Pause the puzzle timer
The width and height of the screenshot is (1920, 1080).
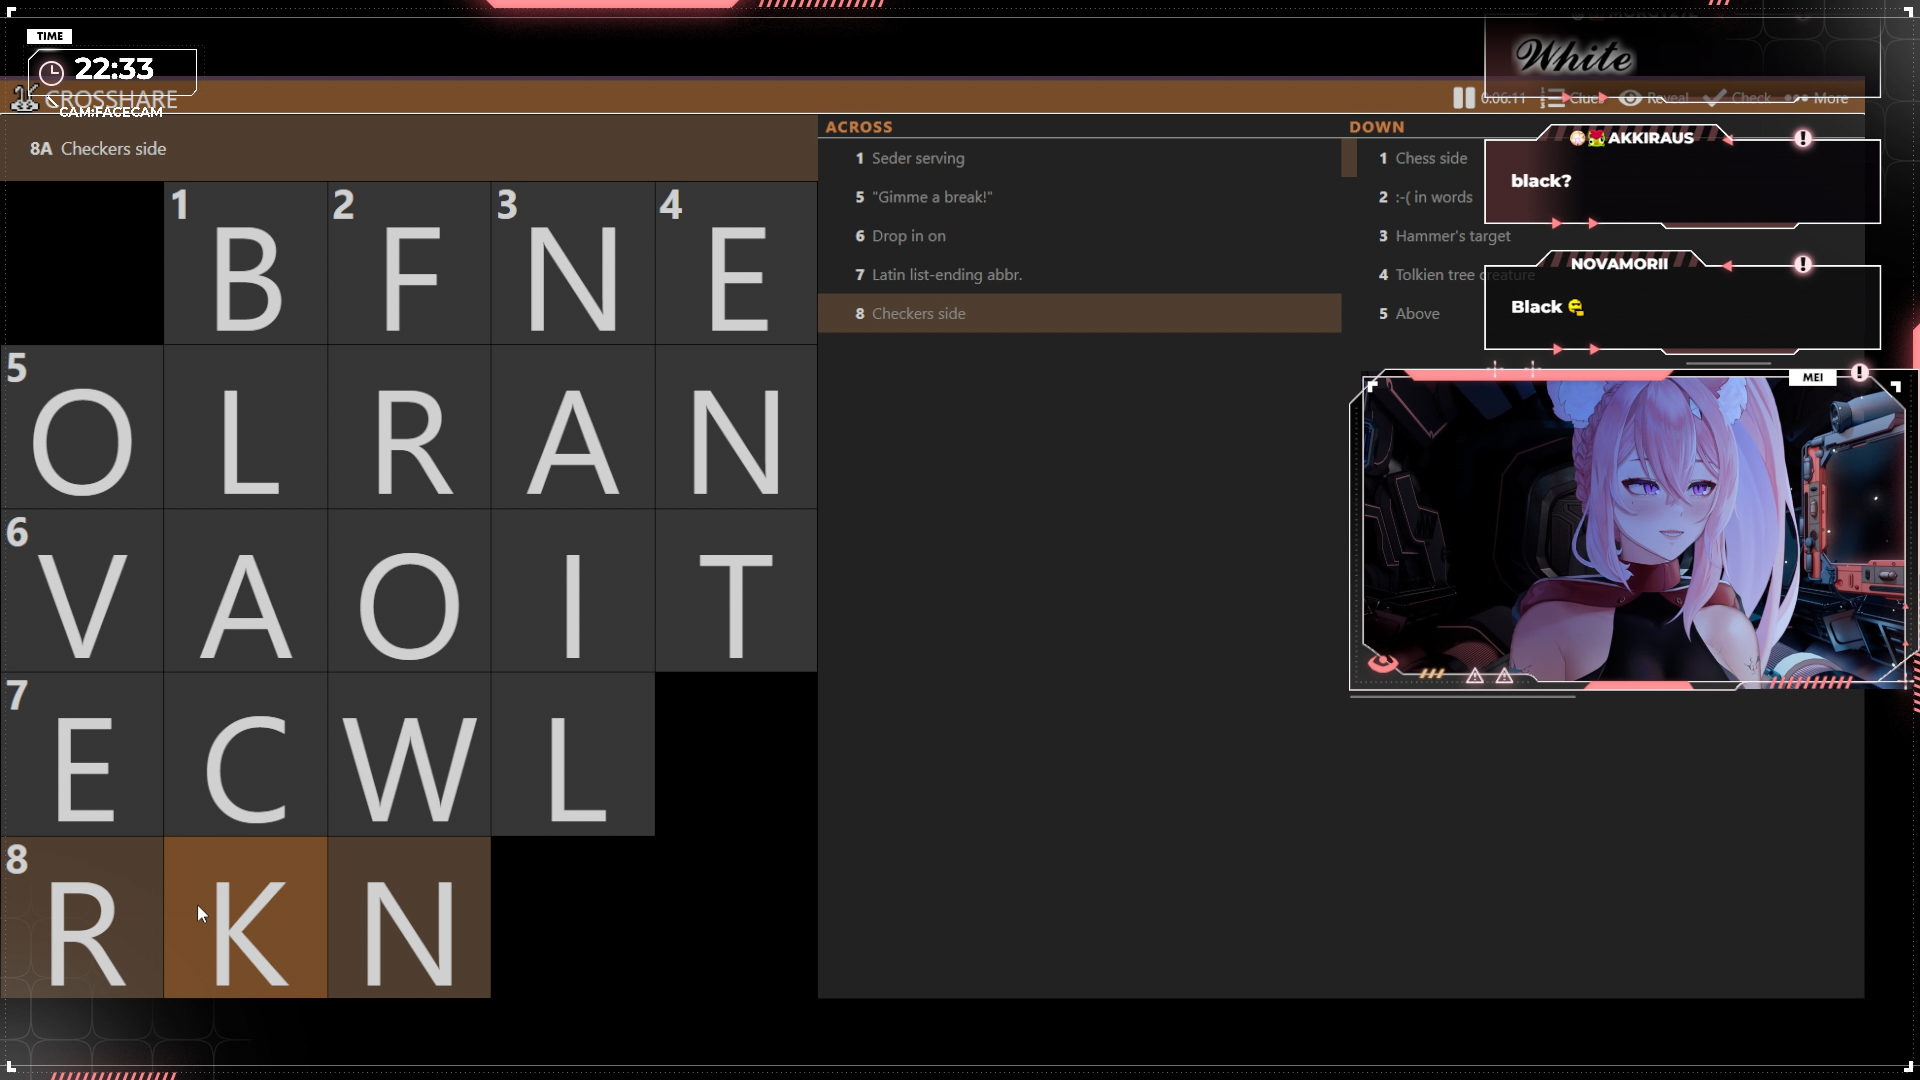pos(1463,98)
